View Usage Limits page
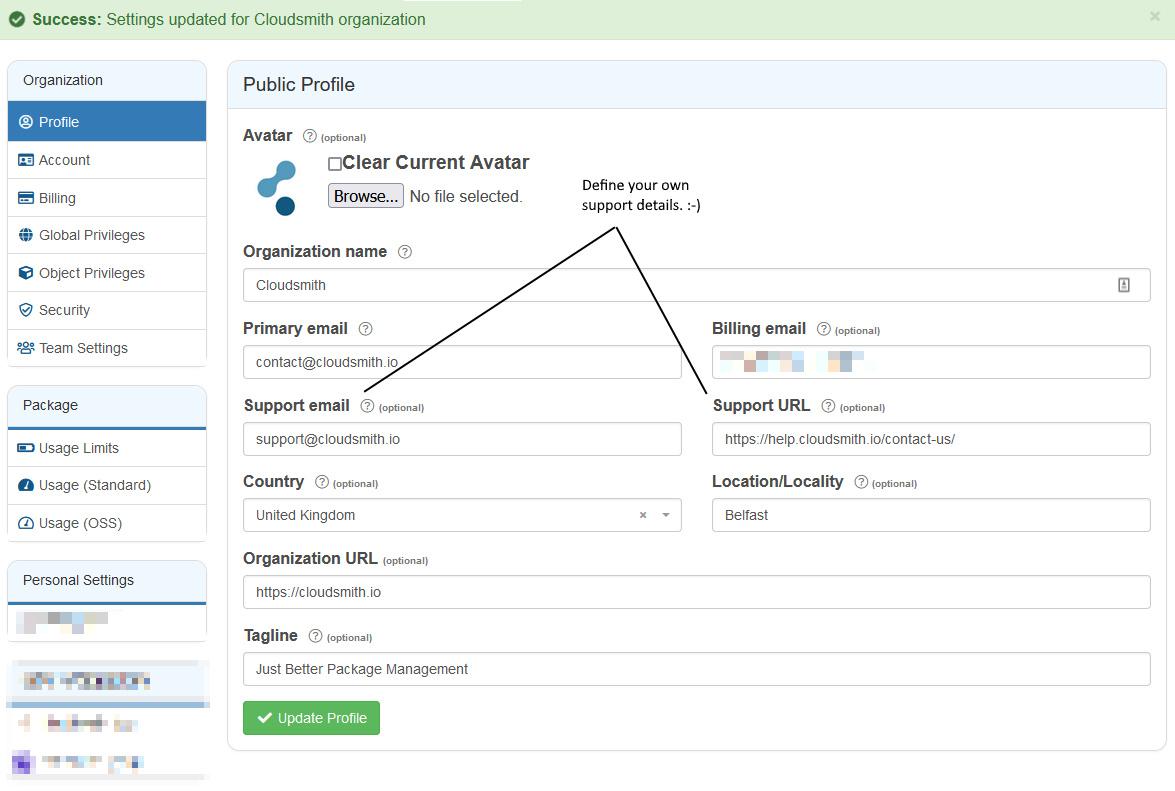 click(x=107, y=448)
